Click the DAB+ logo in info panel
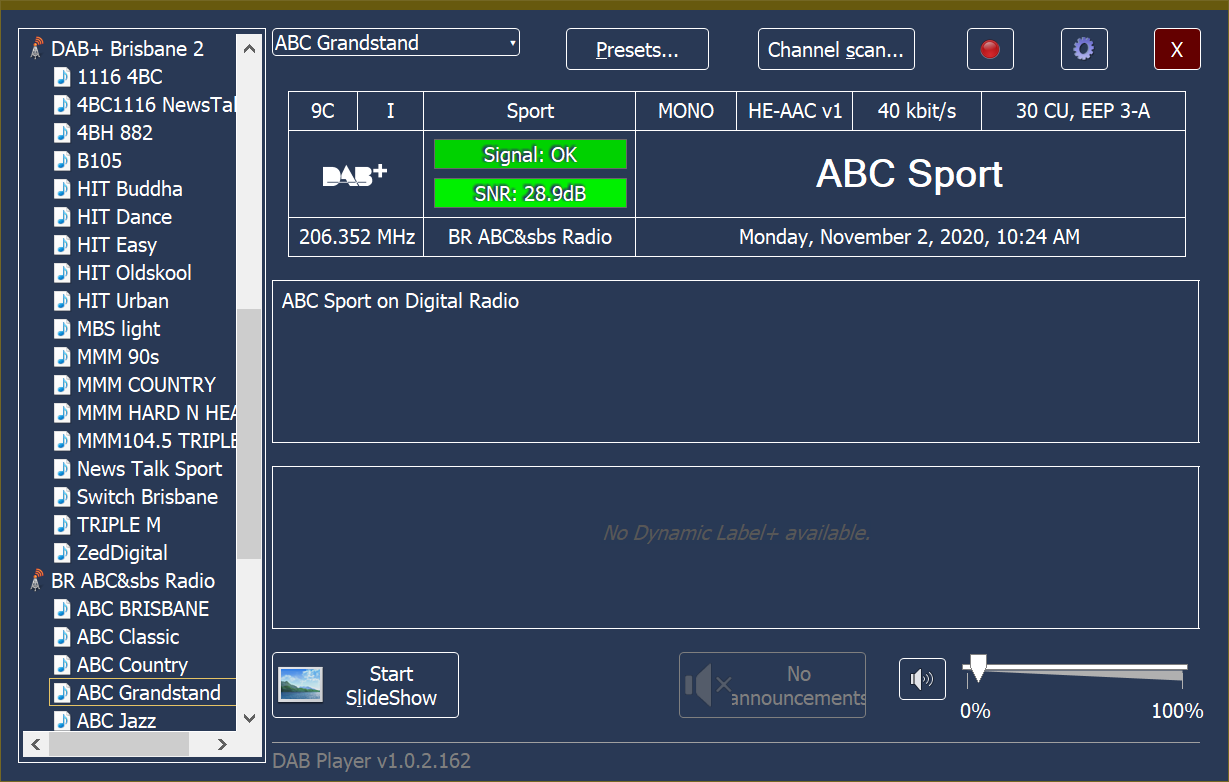The width and height of the screenshot is (1229, 782). (x=355, y=175)
